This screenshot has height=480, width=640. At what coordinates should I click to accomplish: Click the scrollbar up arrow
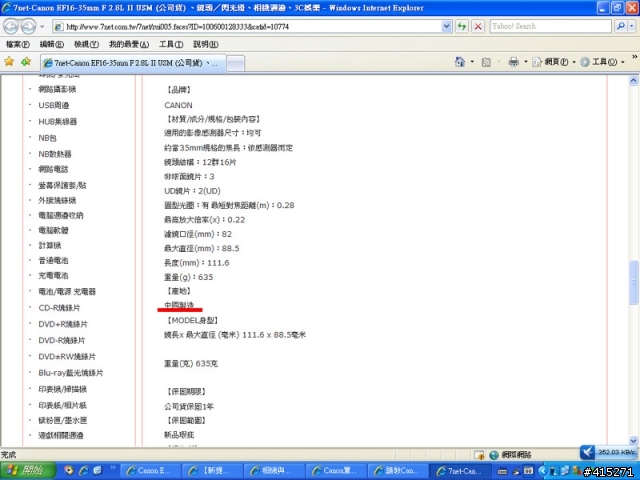pos(633,80)
